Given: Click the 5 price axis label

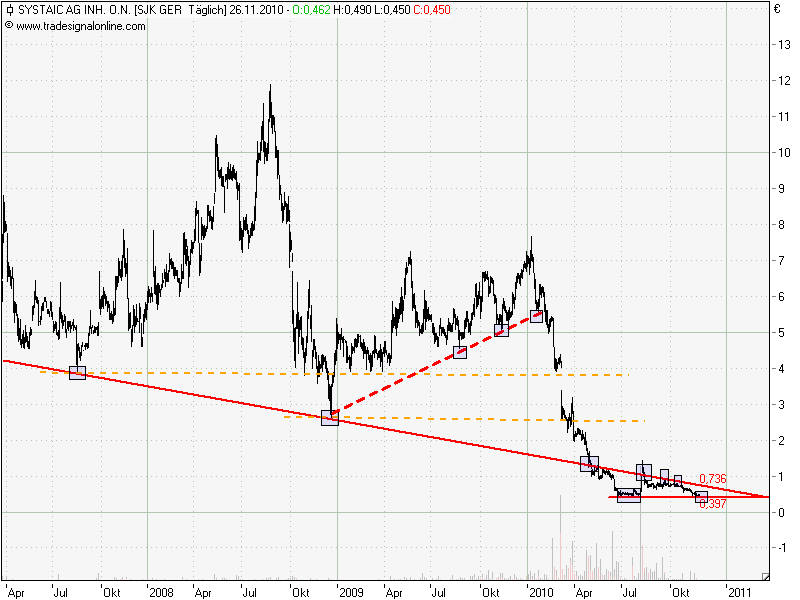Looking at the screenshot, I should point(781,333).
